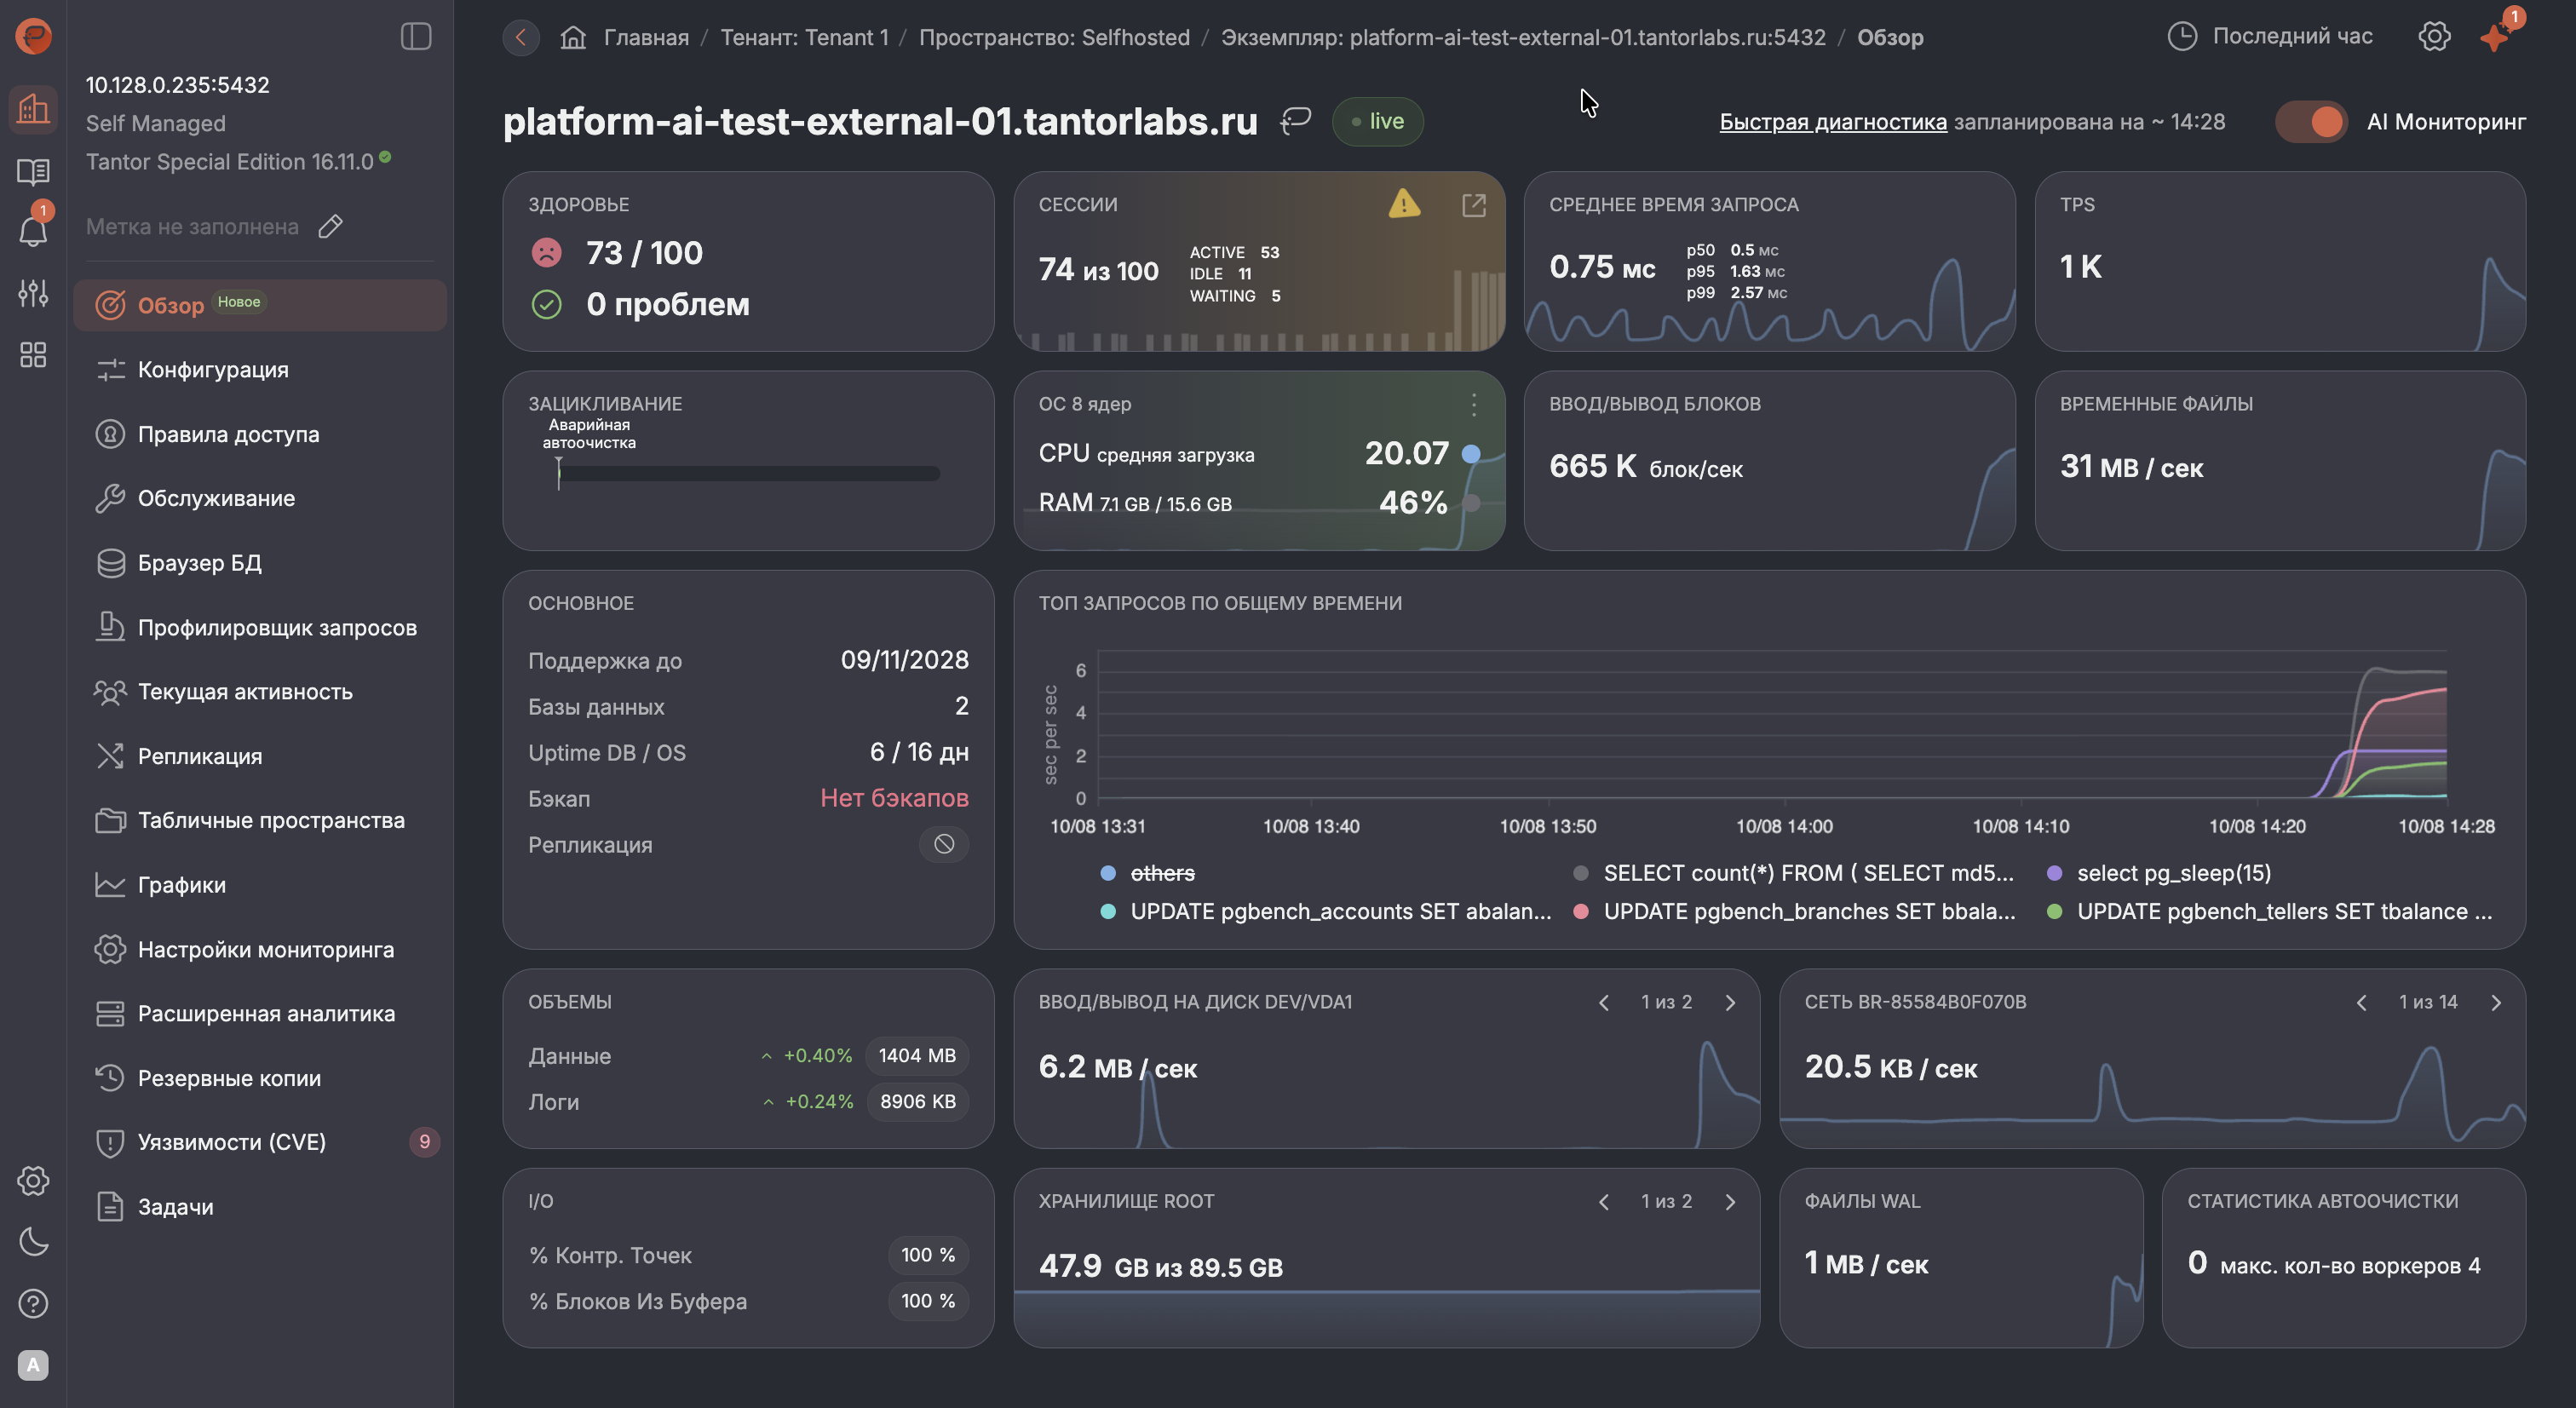Open help question mark icon

click(33, 1304)
